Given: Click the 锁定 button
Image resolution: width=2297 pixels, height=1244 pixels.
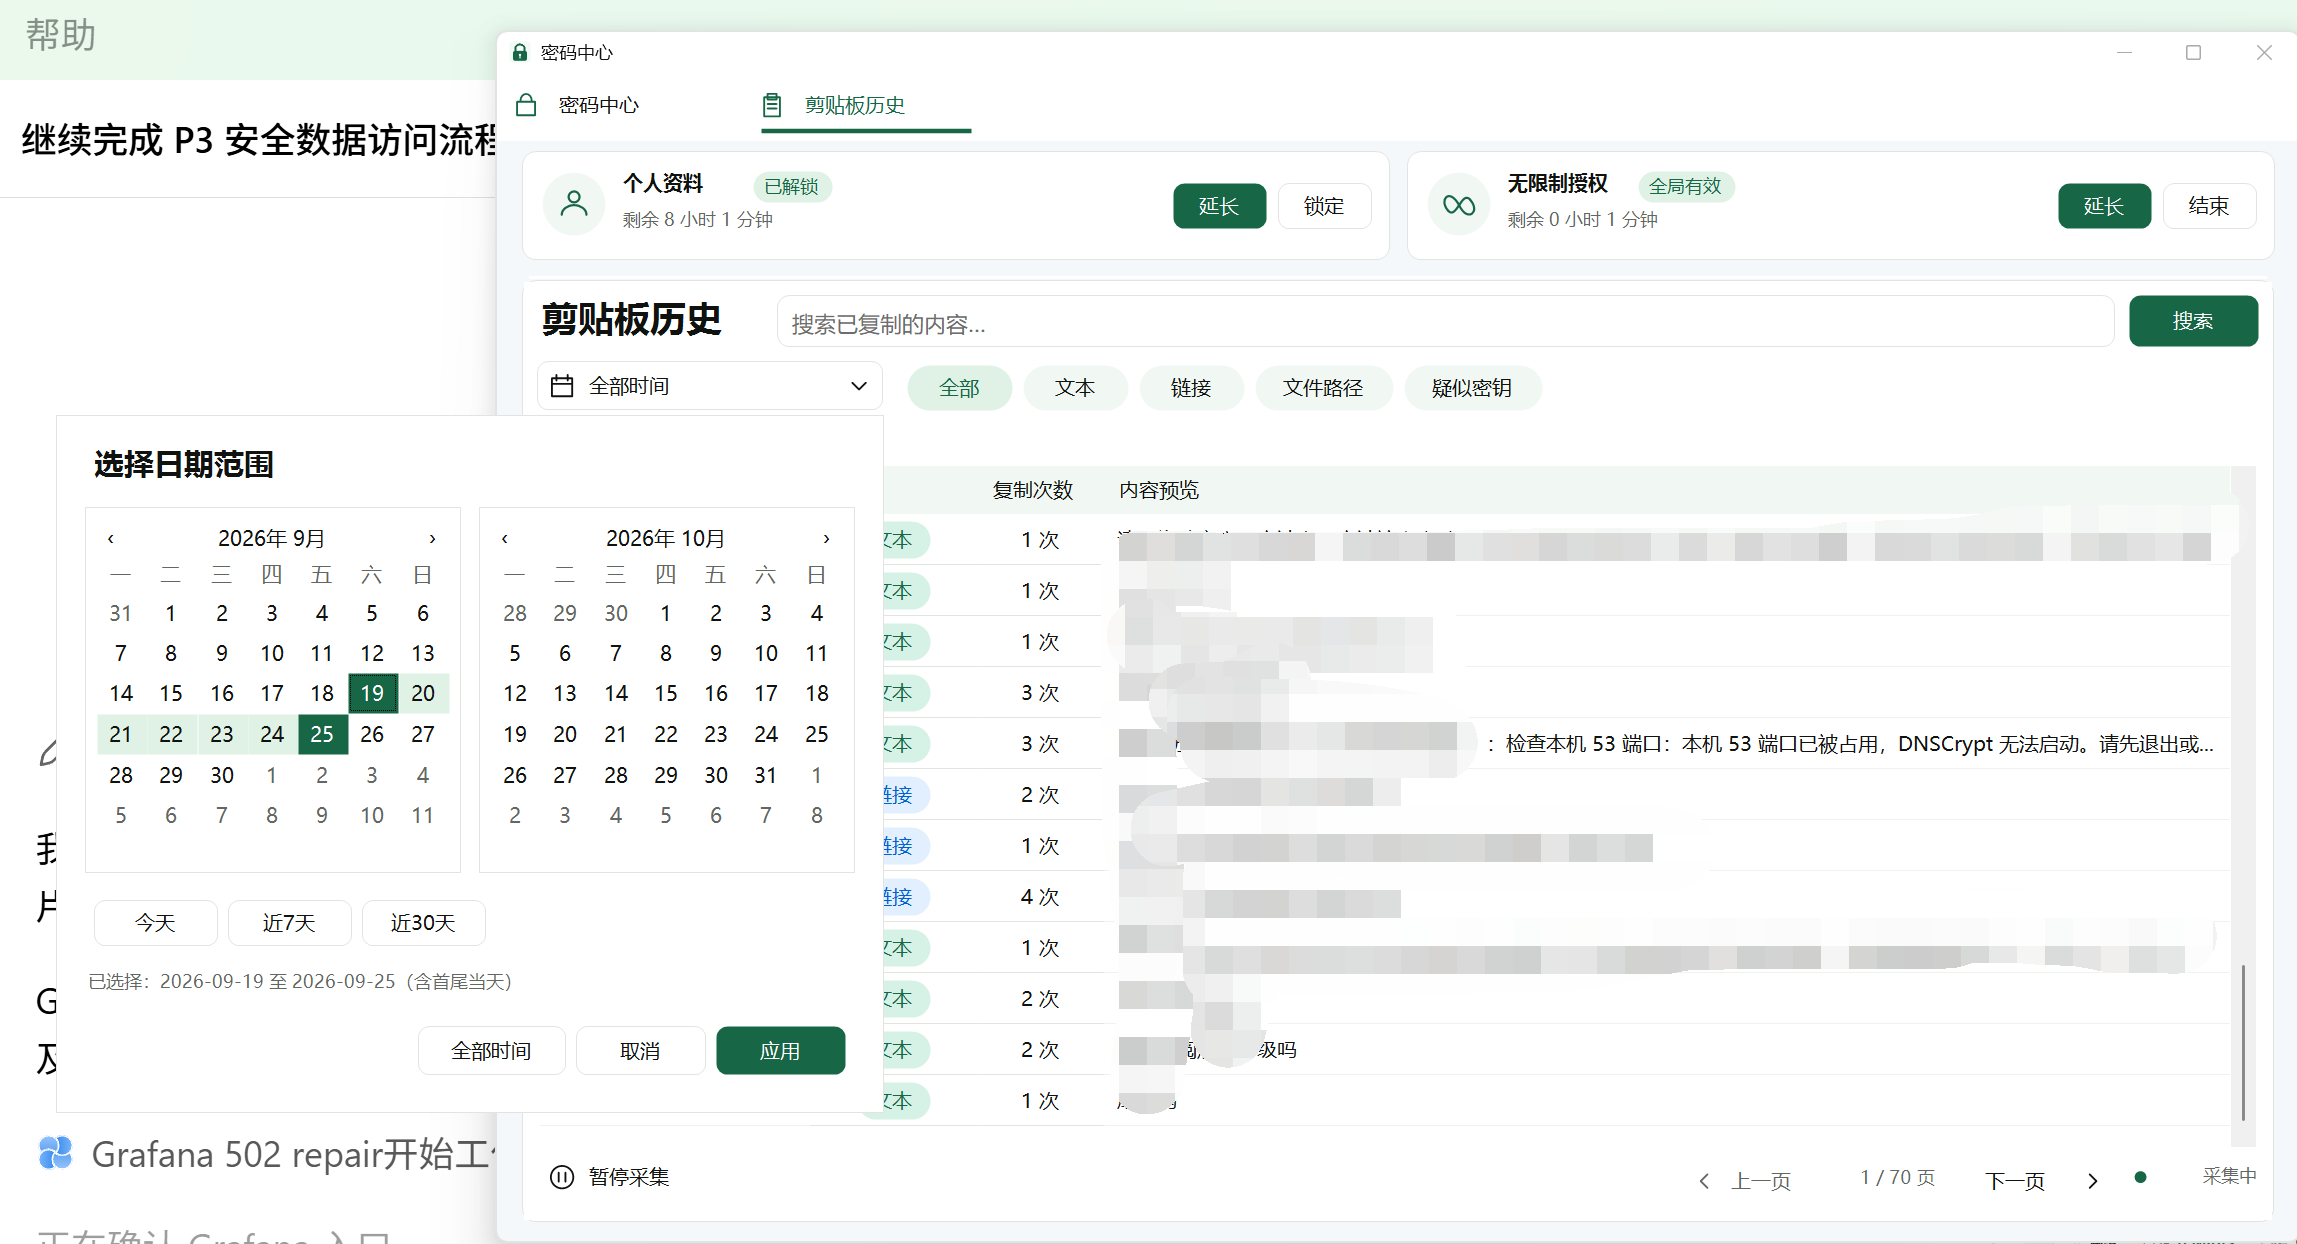Looking at the screenshot, I should pyautogui.click(x=1324, y=206).
